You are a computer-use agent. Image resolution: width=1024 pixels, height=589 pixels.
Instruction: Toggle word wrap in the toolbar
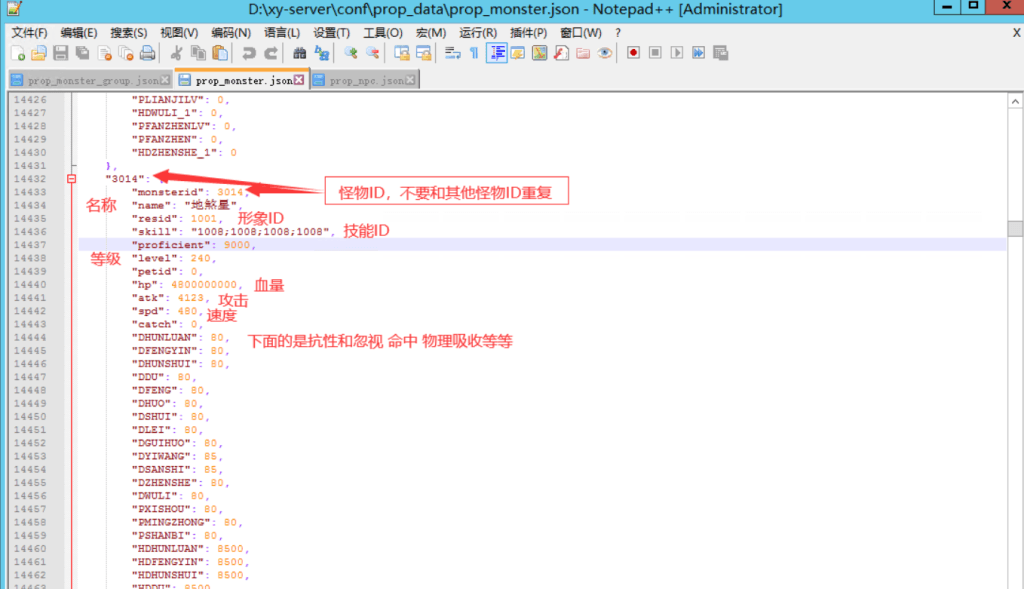[452, 53]
